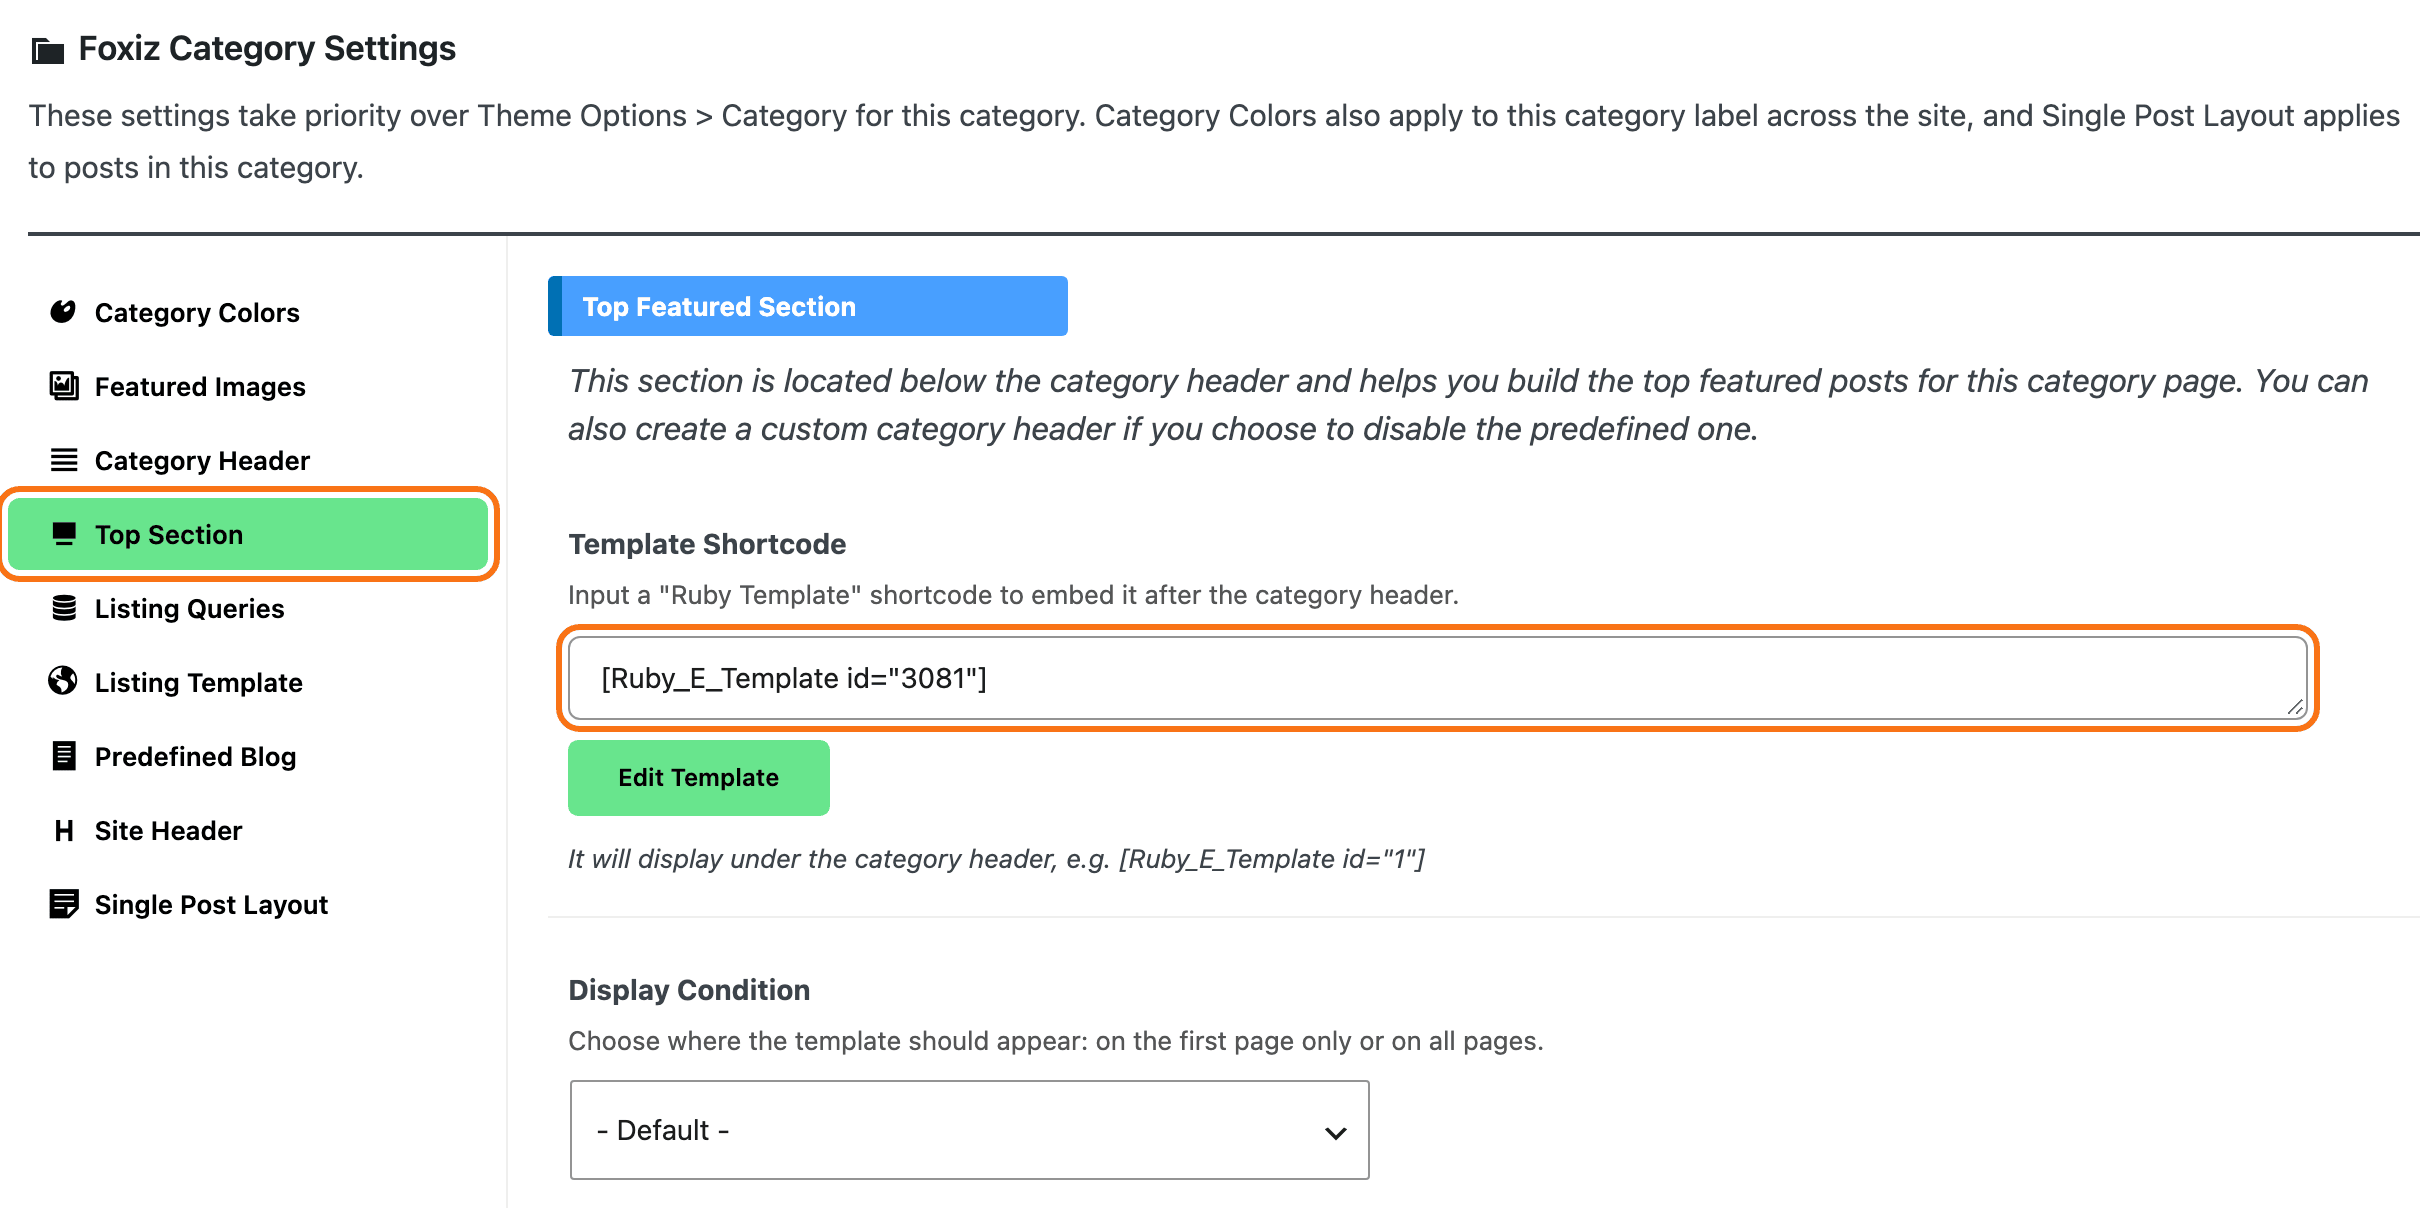Click the Single Post Layout note icon

coord(63,904)
